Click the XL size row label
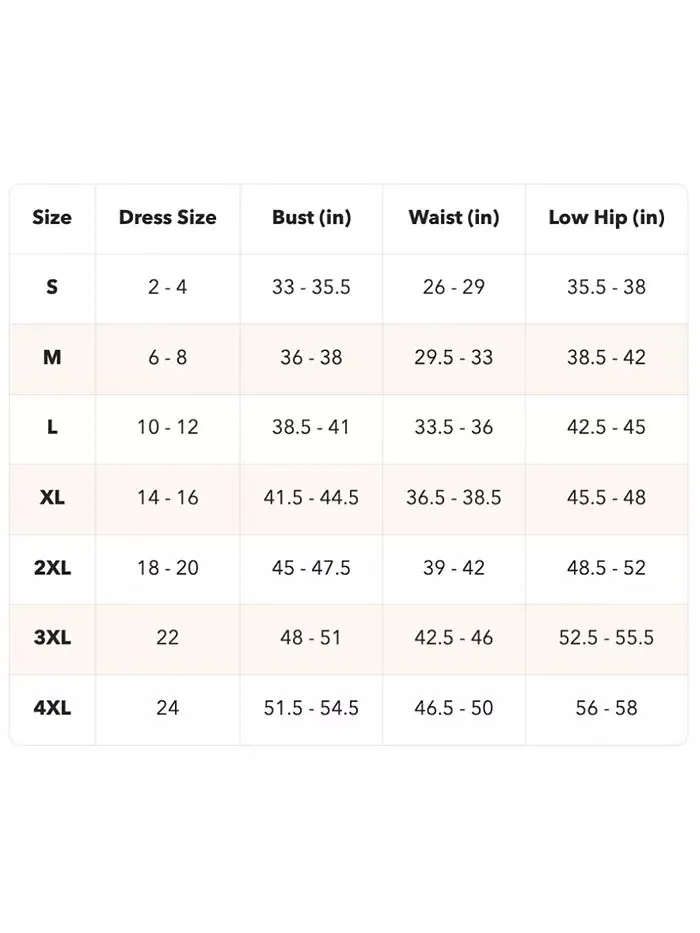This screenshot has height=933, width=700. (52, 497)
